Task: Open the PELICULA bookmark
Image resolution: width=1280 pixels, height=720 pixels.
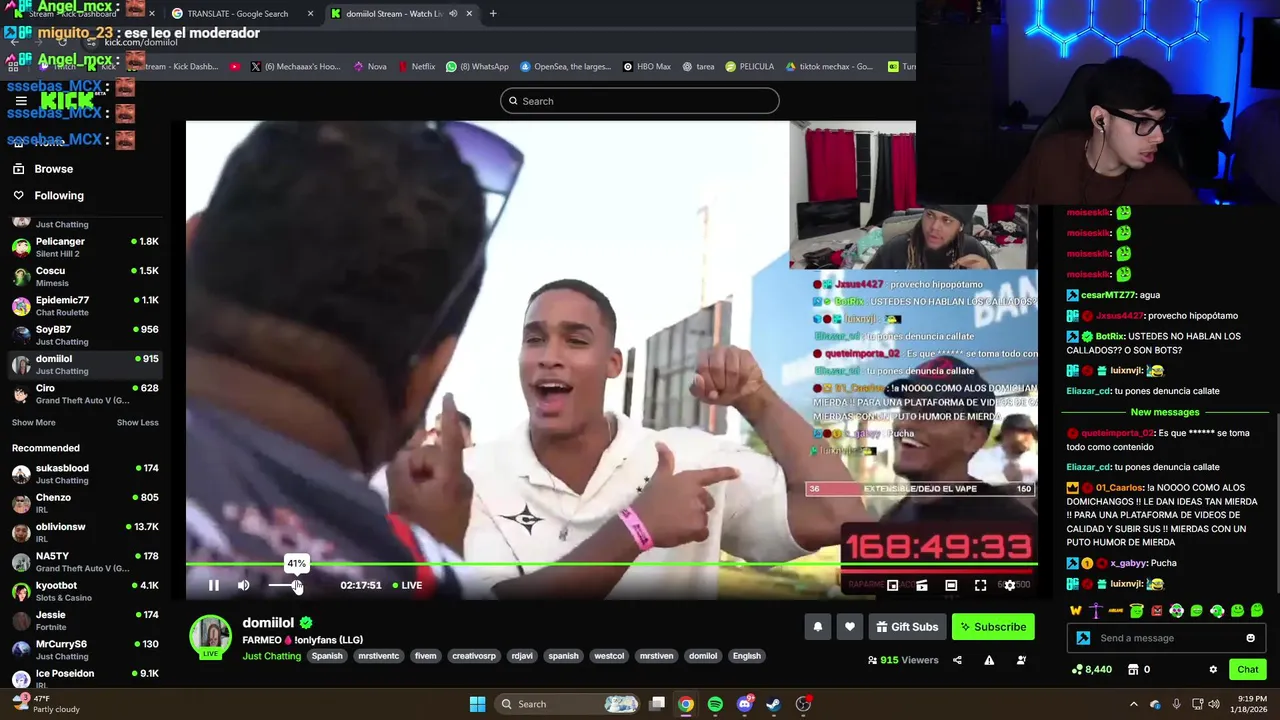Action: pyautogui.click(x=750, y=67)
